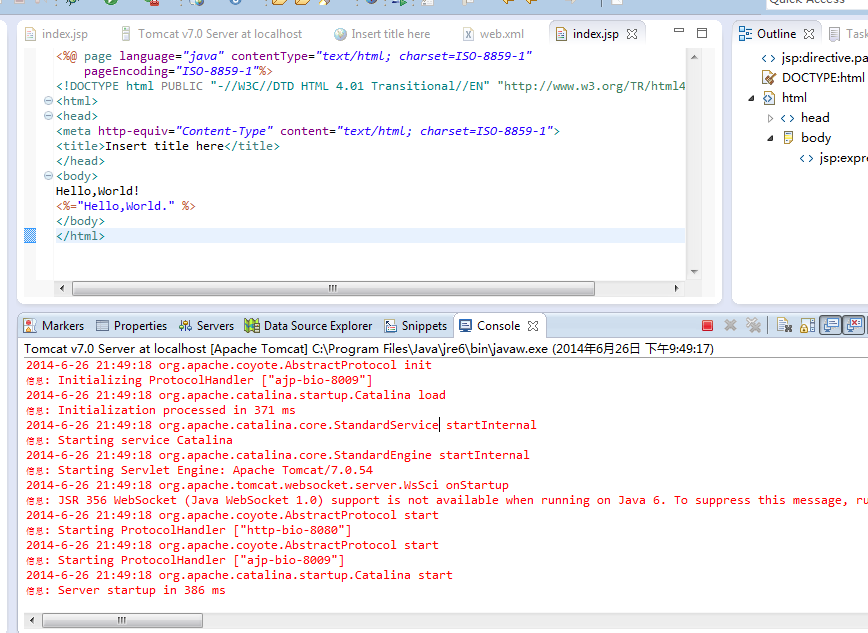The image size is (868, 633).
Task: Click the Remove Launch gray X icon
Action: (x=730, y=326)
